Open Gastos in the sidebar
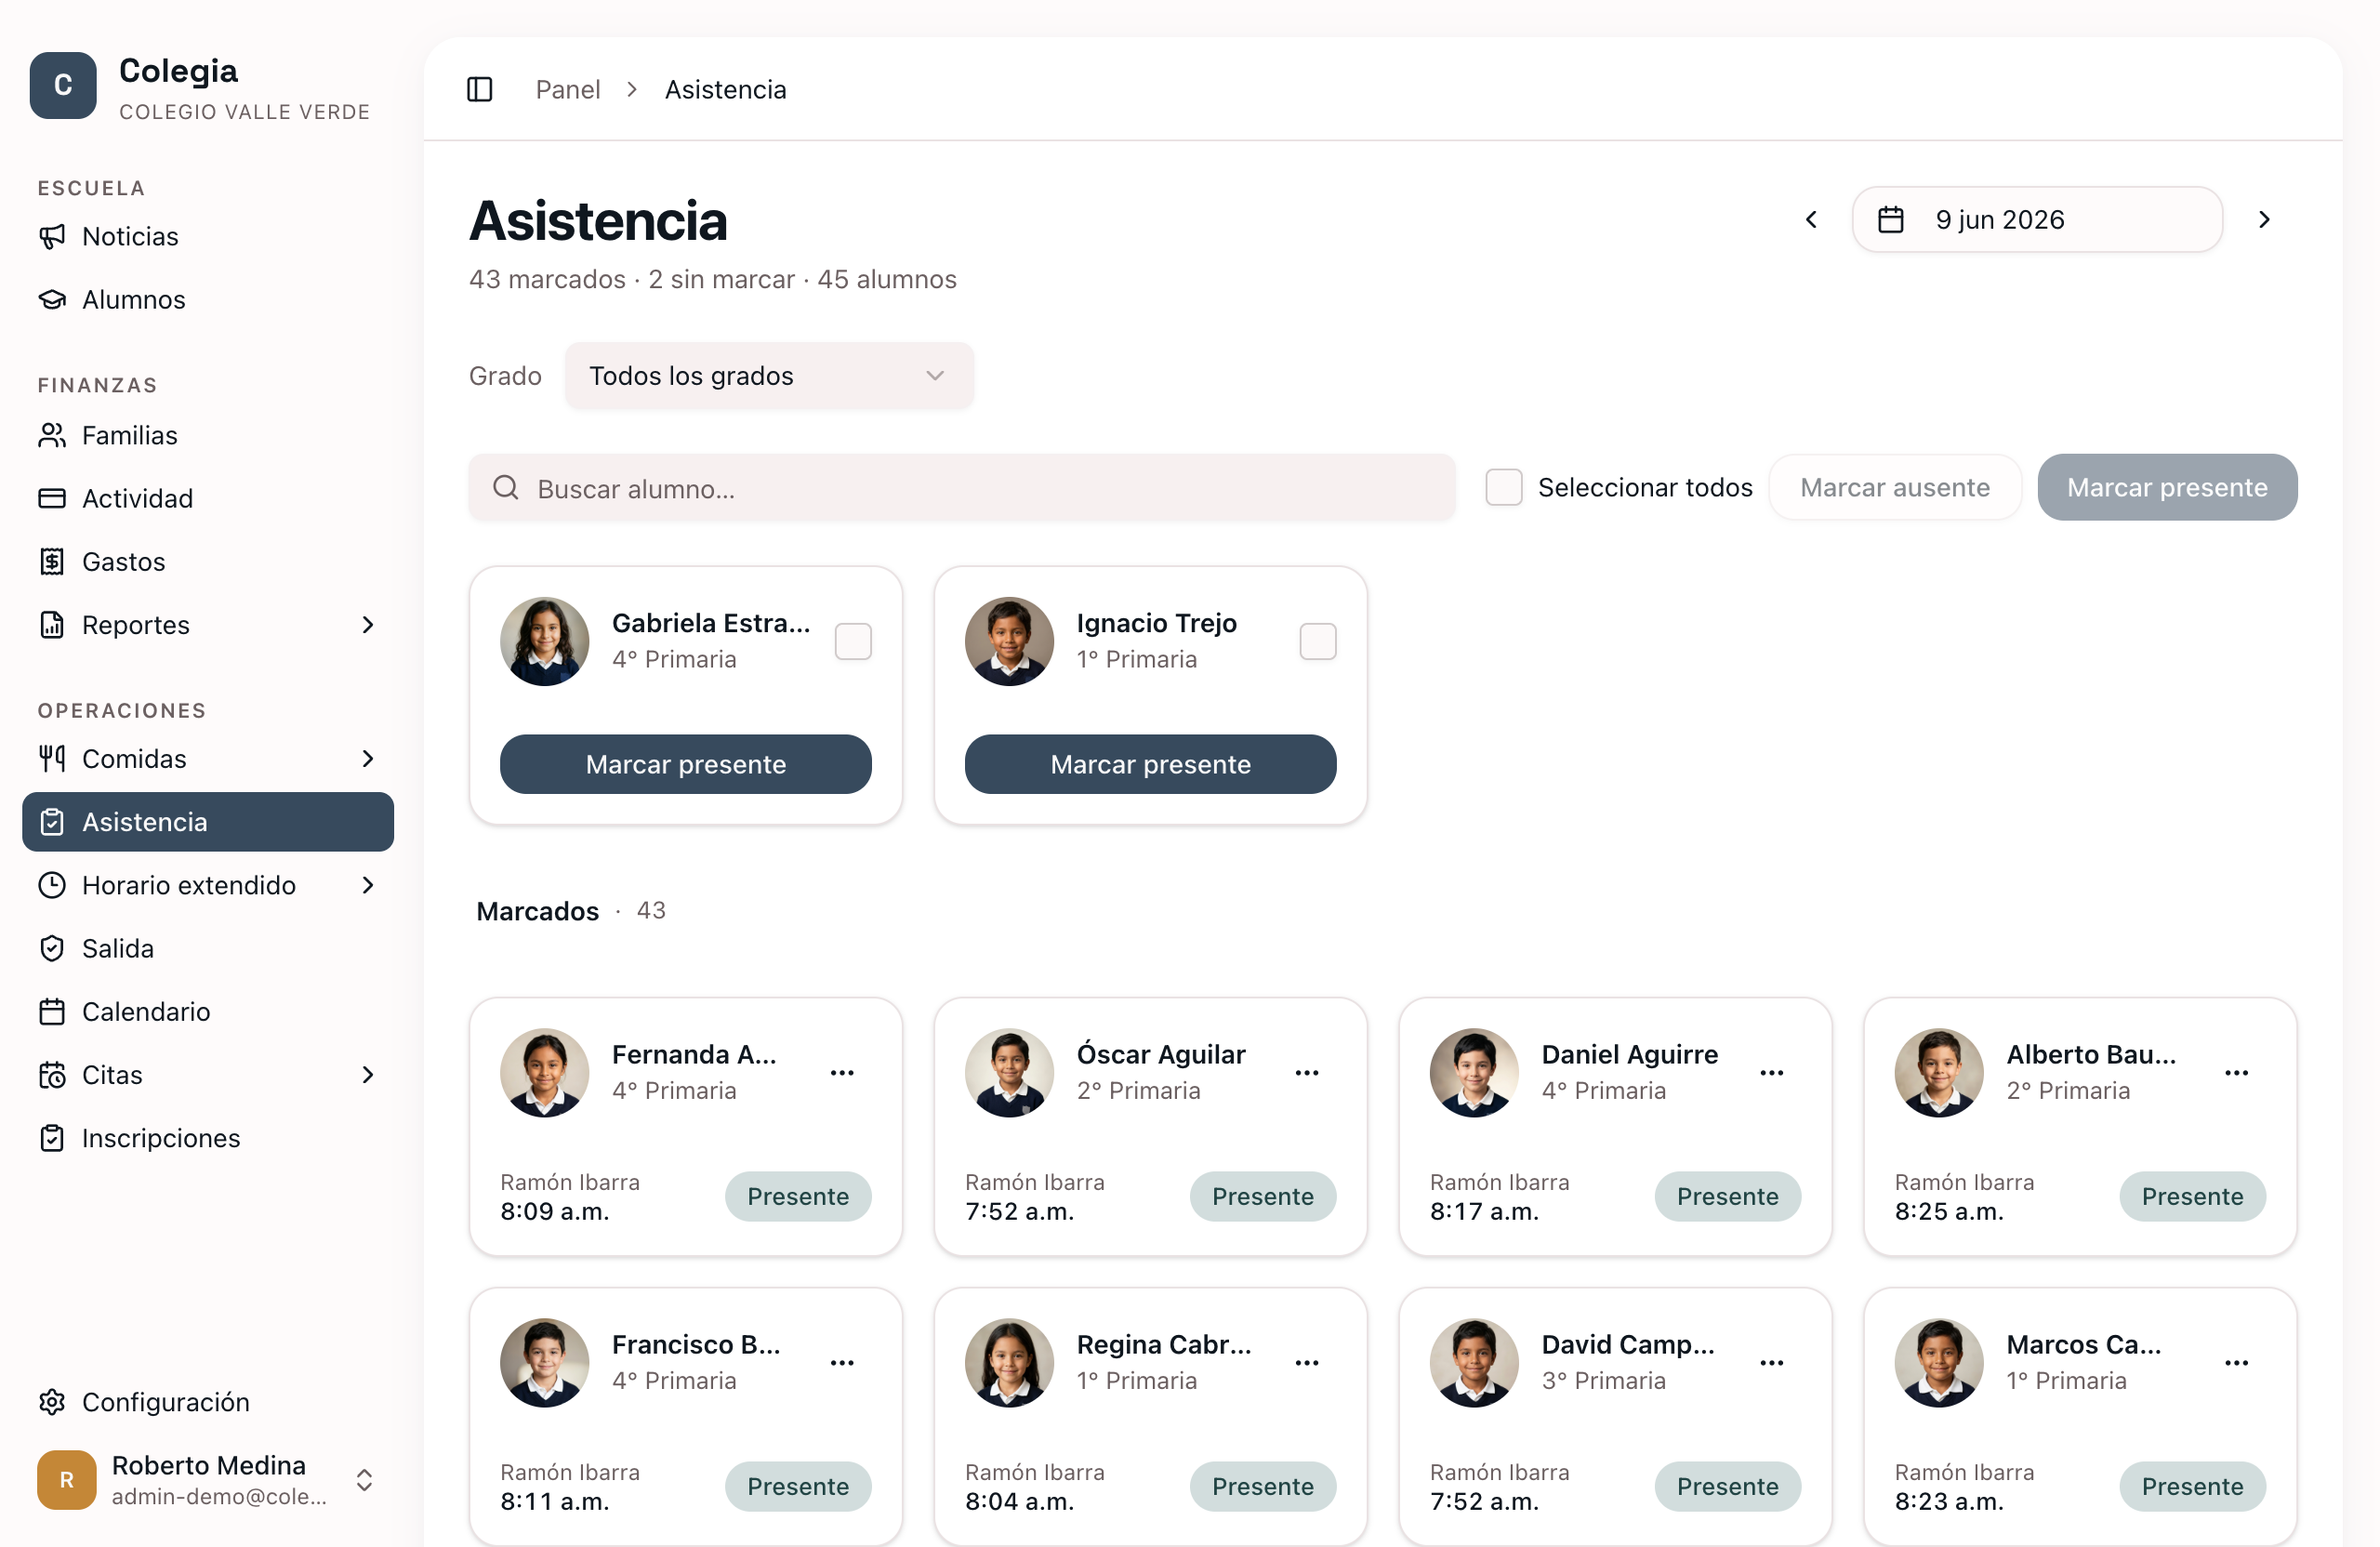The image size is (2380, 1547). (x=208, y=561)
